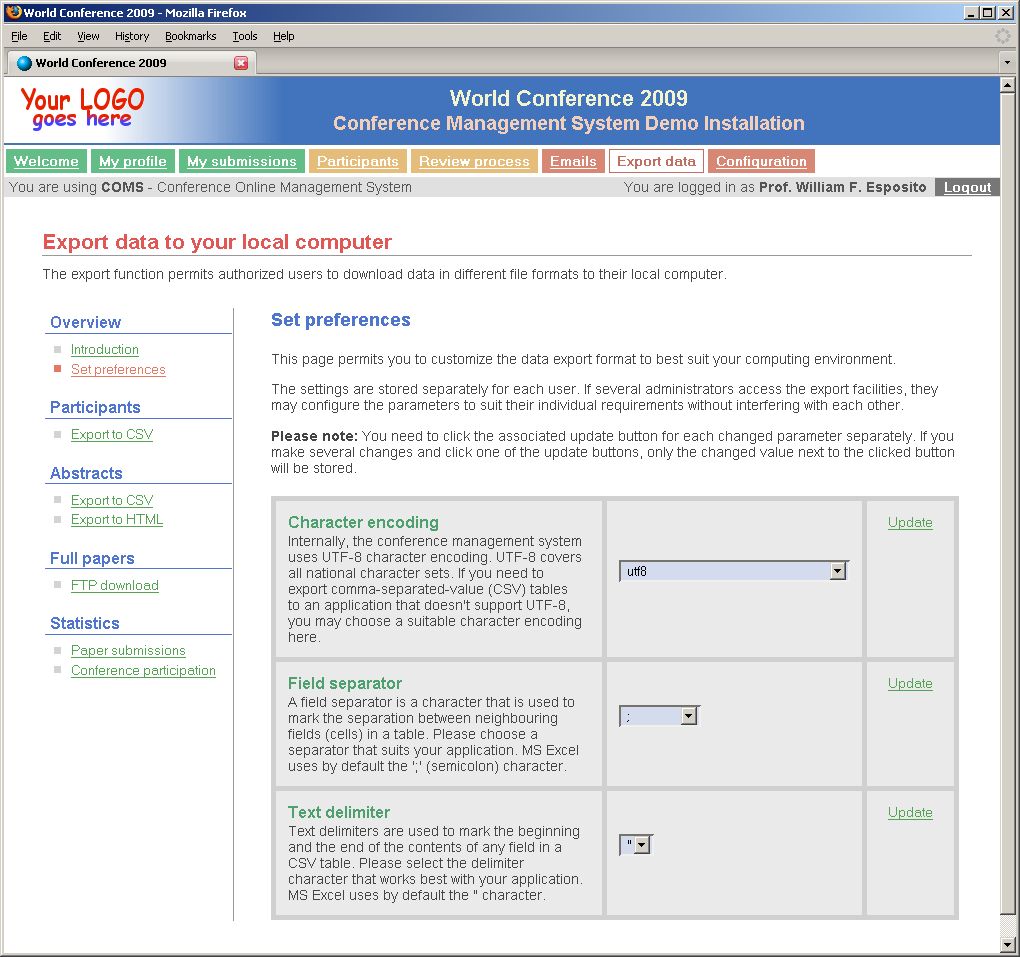Maximize the Firefox window
The width and height of the screenshot is (1020, 957).
(987, 12)
